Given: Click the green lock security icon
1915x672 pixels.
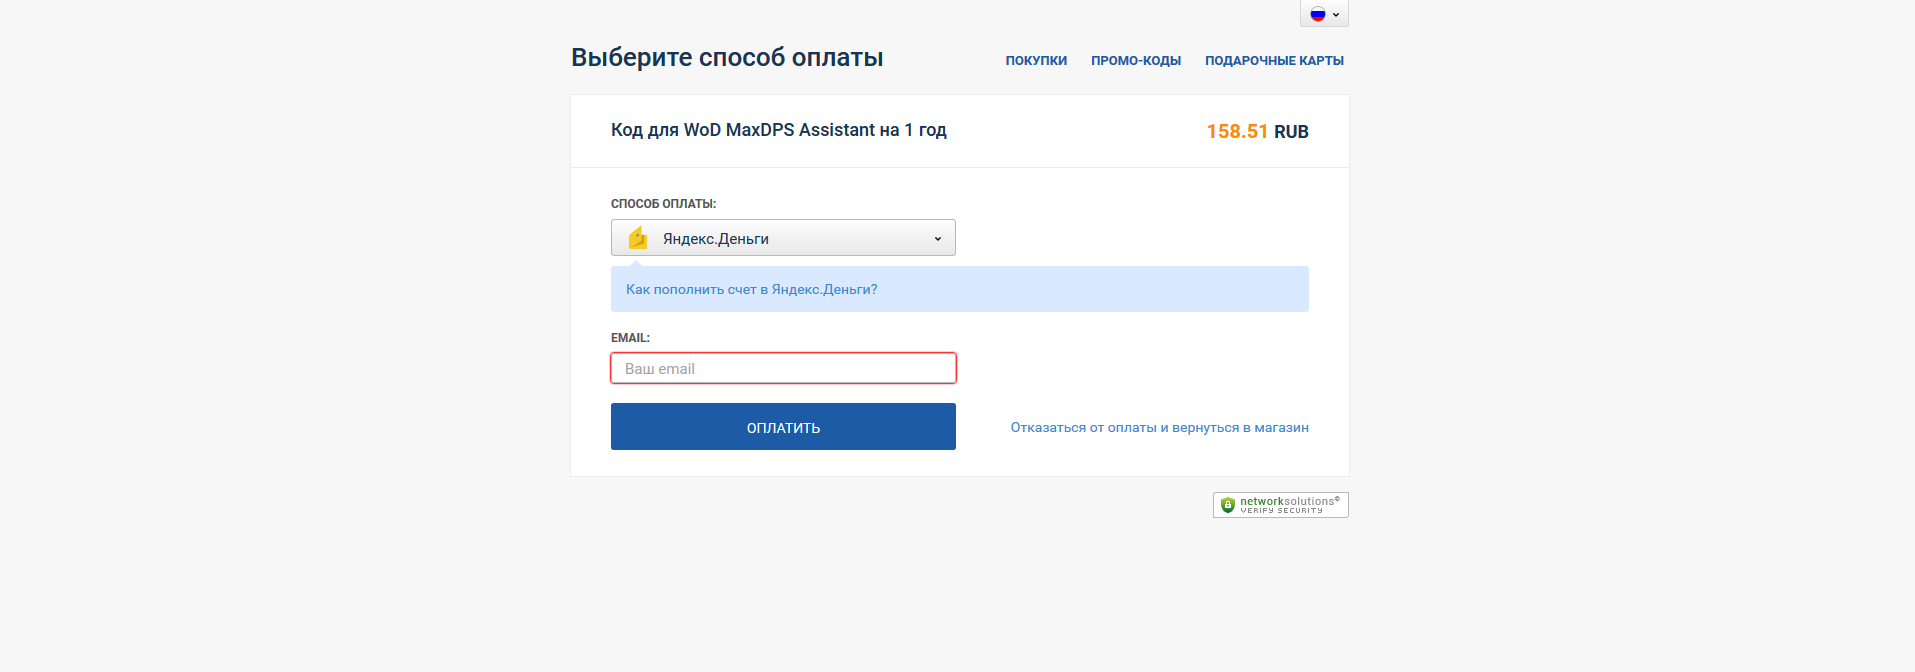Looking at the screenshot, I should click(x=1227, y=505).
